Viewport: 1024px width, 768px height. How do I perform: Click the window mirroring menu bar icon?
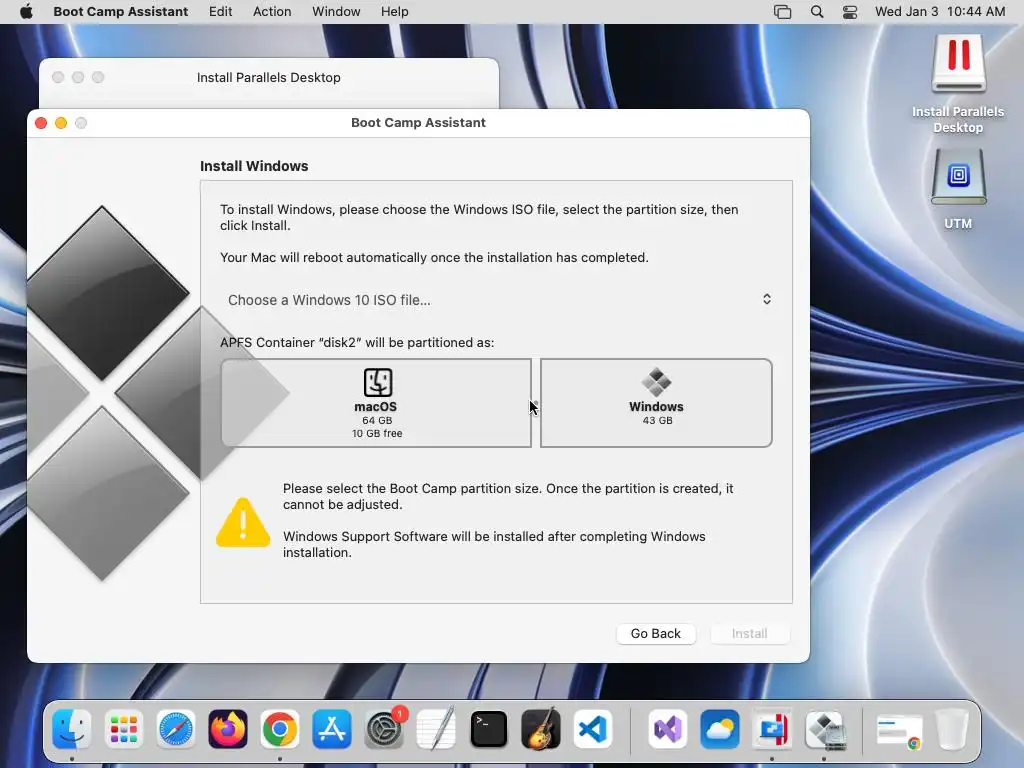(x=782, y=12)
